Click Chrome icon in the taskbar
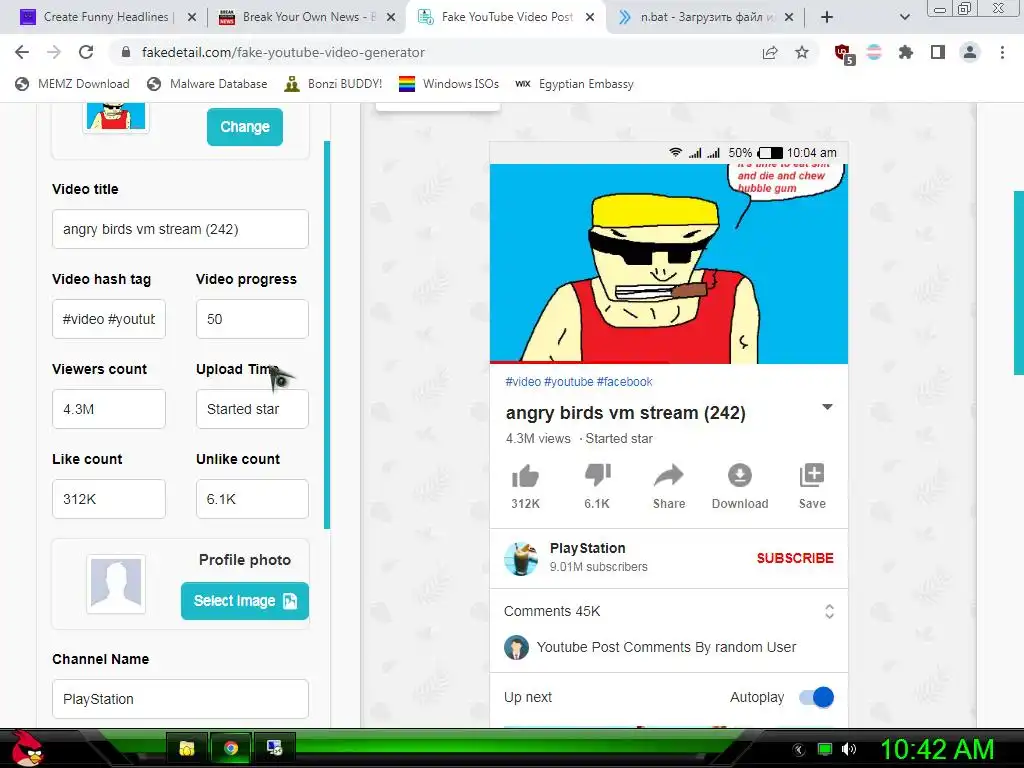Screen dimensions: 1024x768 click(x=231, y=748)
